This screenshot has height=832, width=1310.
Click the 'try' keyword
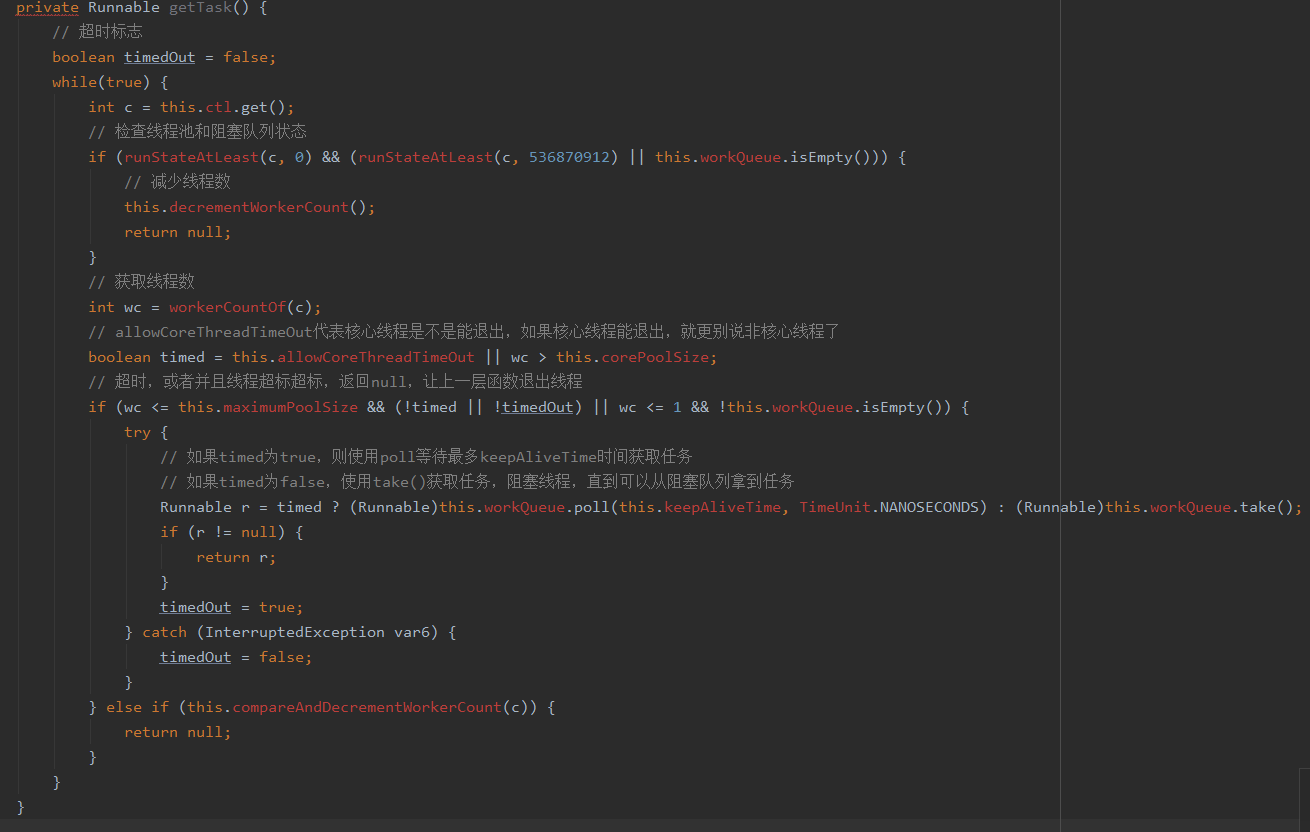tap(137, 432)
